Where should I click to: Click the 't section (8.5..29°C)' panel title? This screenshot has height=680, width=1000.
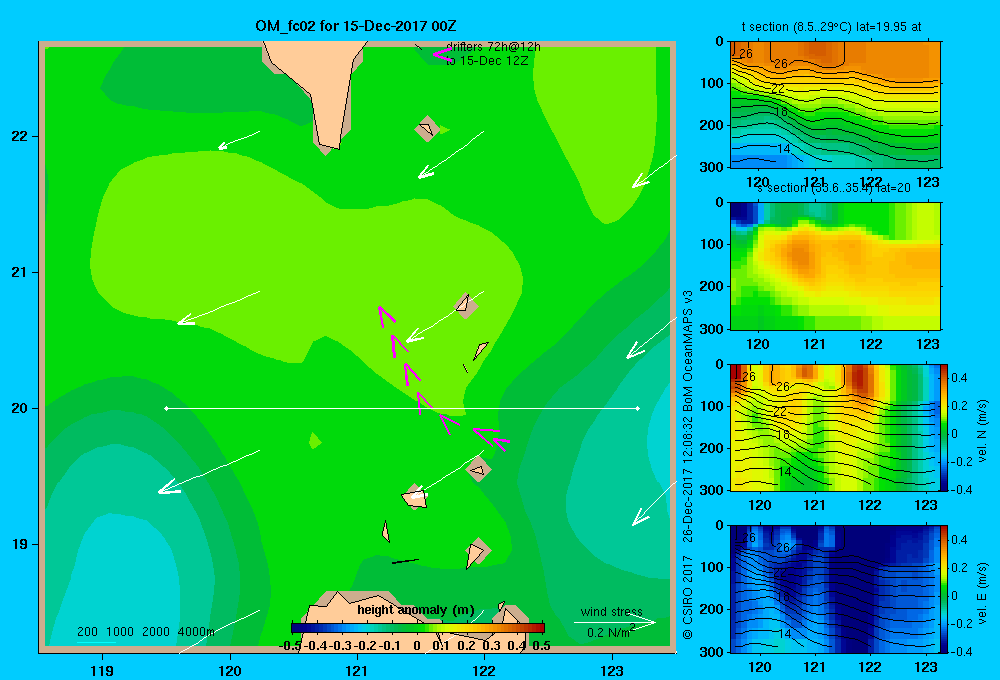coord(831,27)
